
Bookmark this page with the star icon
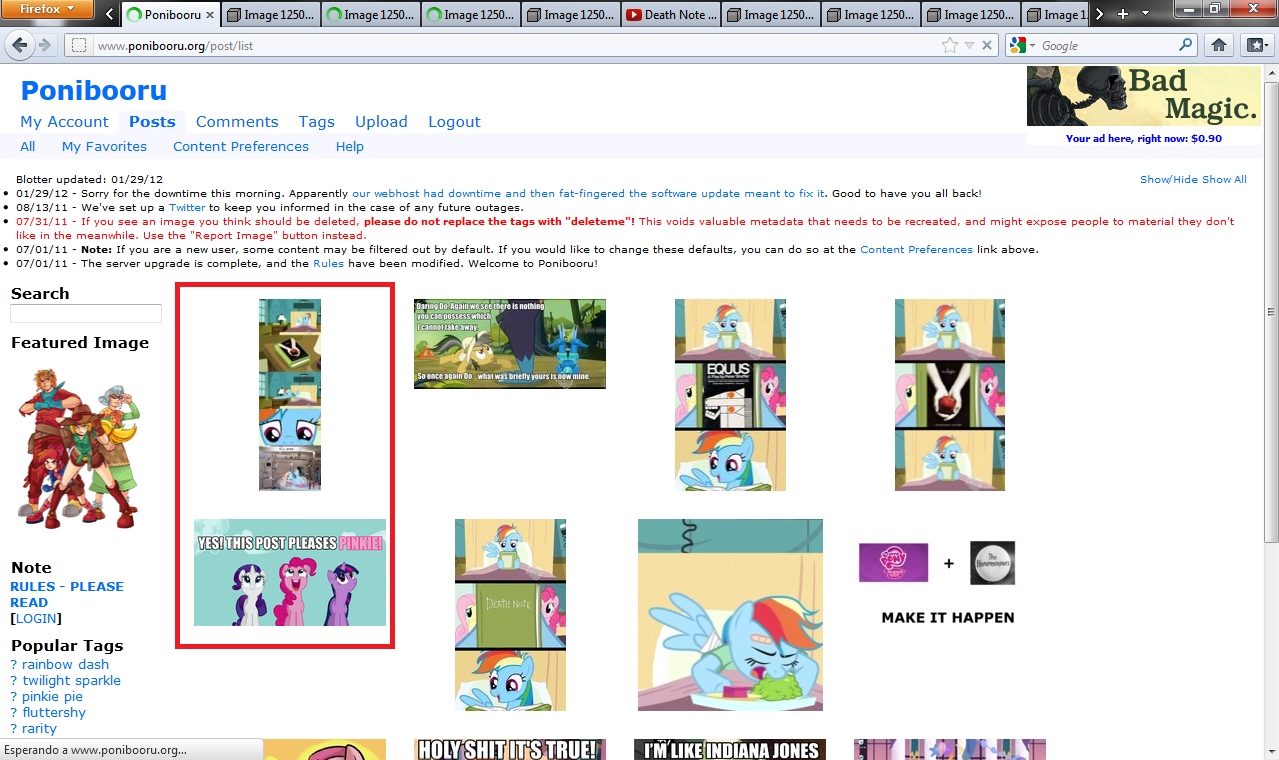pyautogui.click(x=949, y=45)
